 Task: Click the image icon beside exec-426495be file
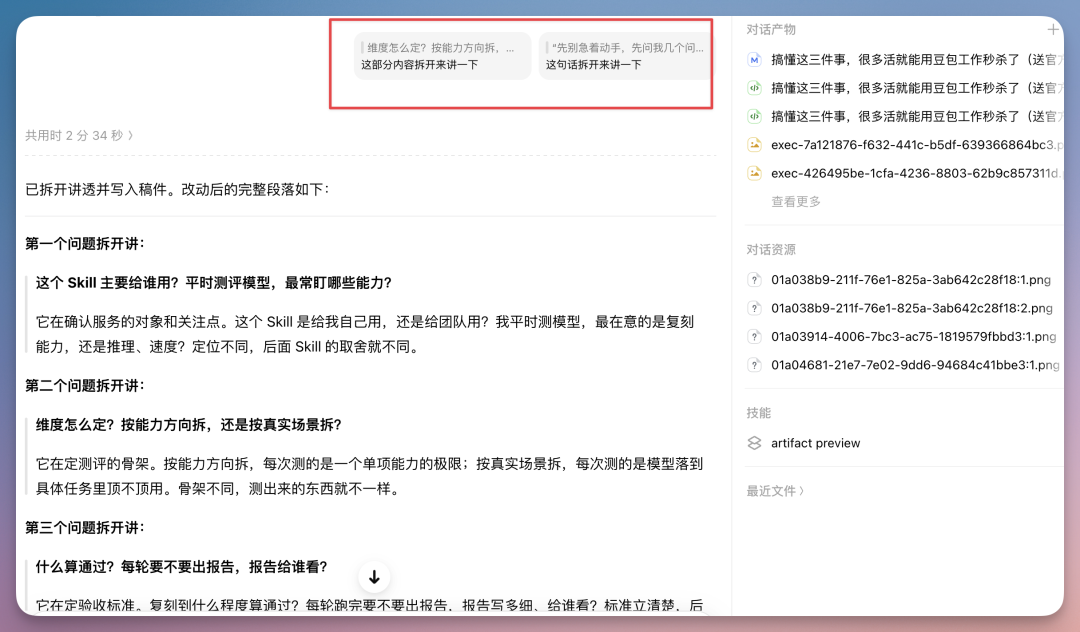tap(754, 173)
